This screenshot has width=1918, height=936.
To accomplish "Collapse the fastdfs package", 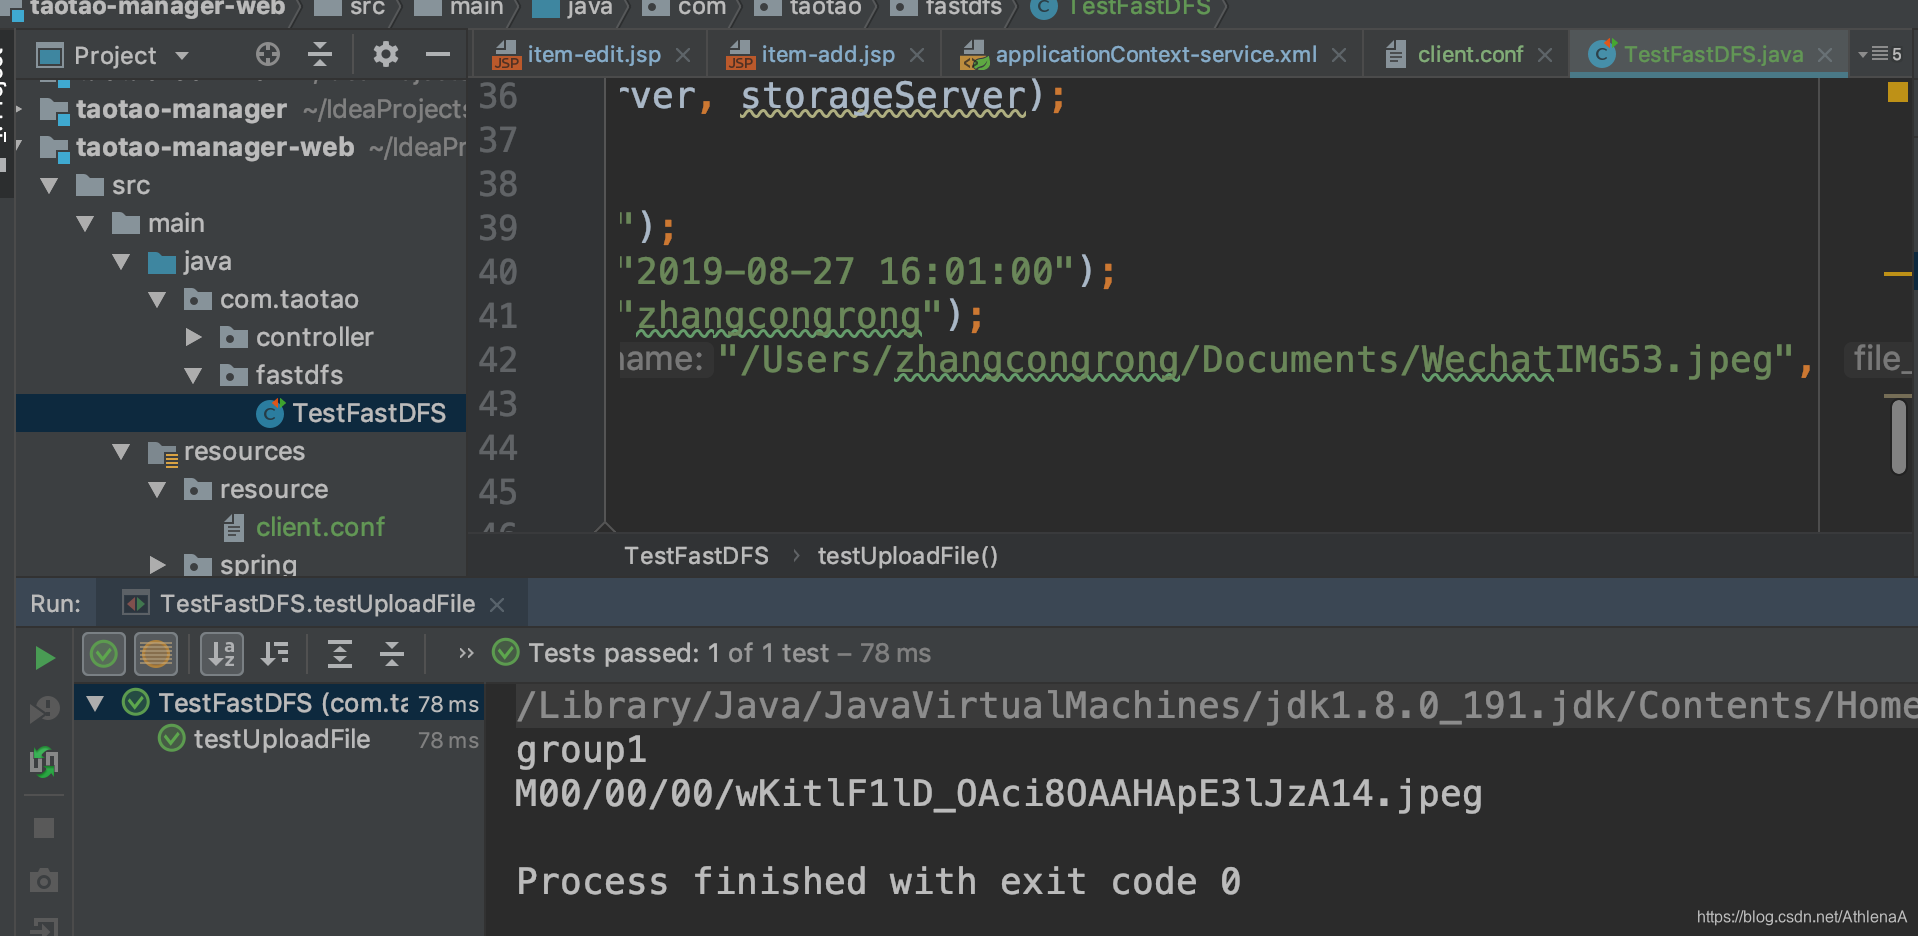I will tap(193, 375).
